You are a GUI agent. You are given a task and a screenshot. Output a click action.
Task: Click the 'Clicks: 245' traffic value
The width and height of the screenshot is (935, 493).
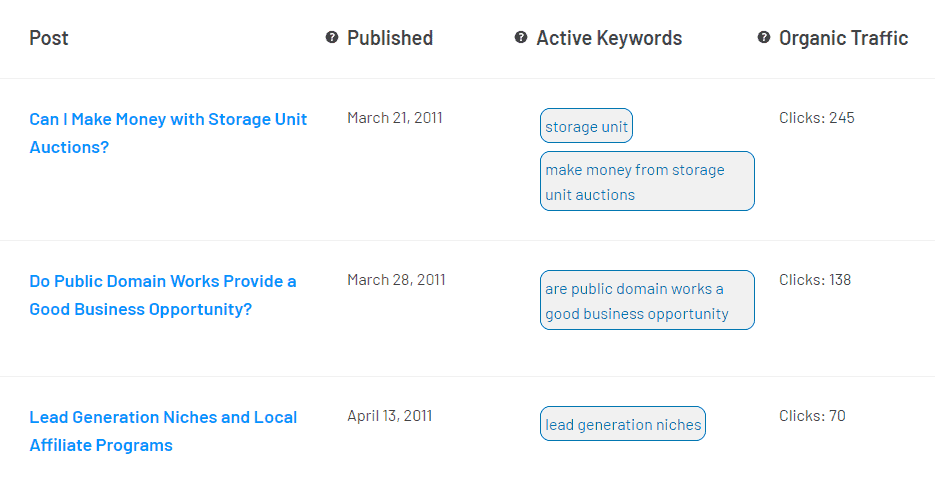(x=817, y=118)
